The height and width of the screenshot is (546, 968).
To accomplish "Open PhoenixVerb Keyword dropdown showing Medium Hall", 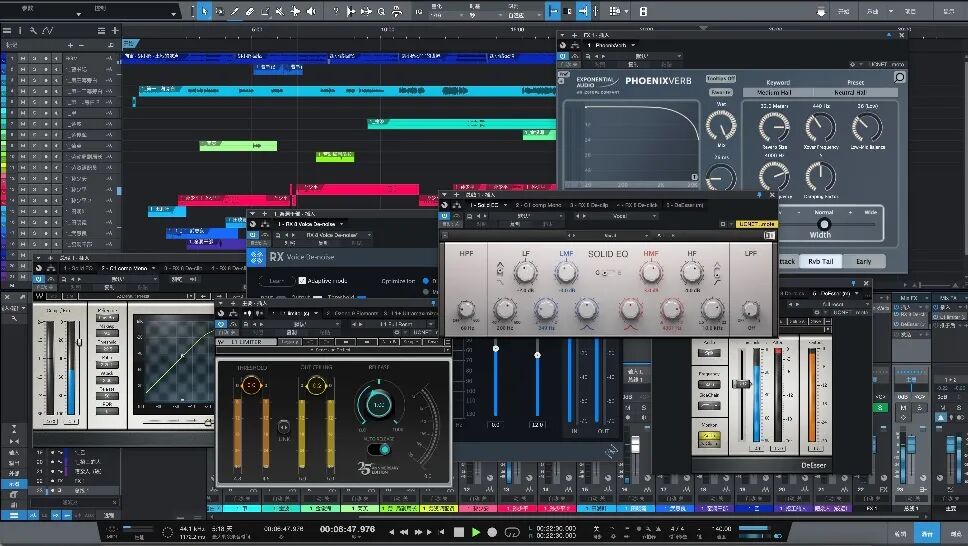I will [774, 92].
